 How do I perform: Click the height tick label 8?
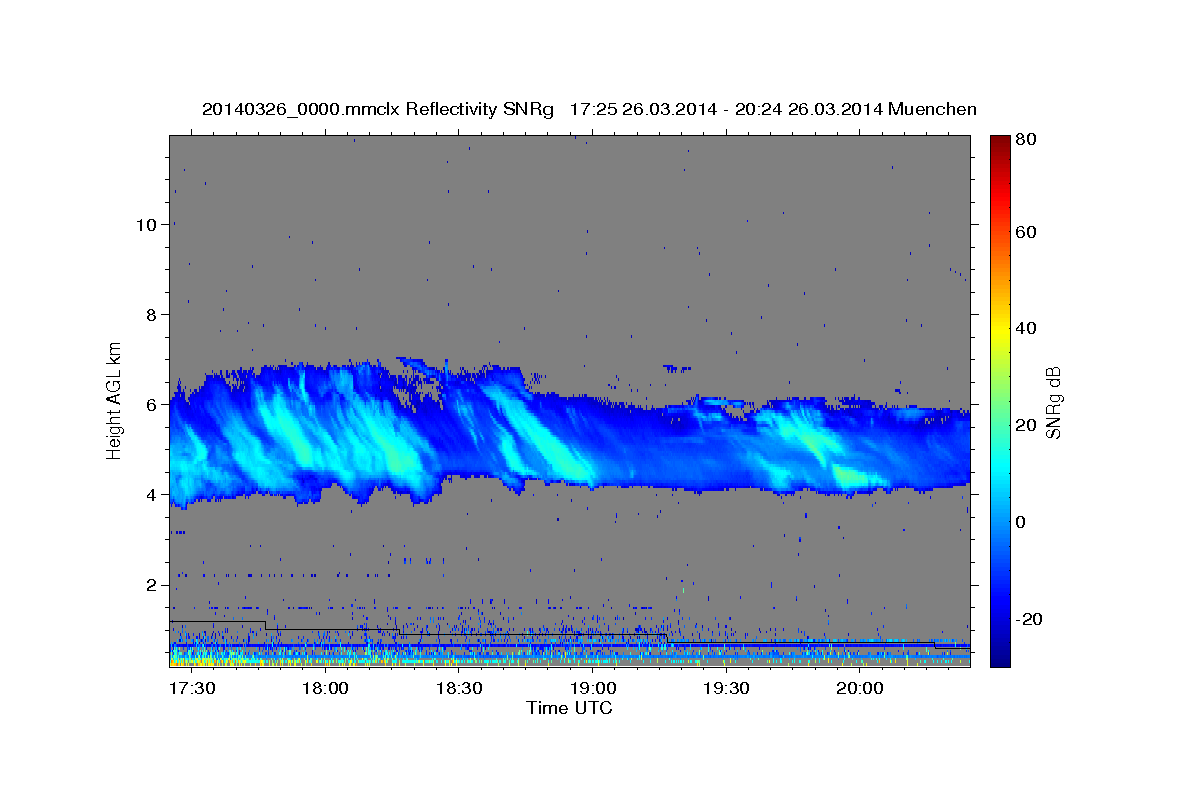pyautogui.click(x=150, y=314)
